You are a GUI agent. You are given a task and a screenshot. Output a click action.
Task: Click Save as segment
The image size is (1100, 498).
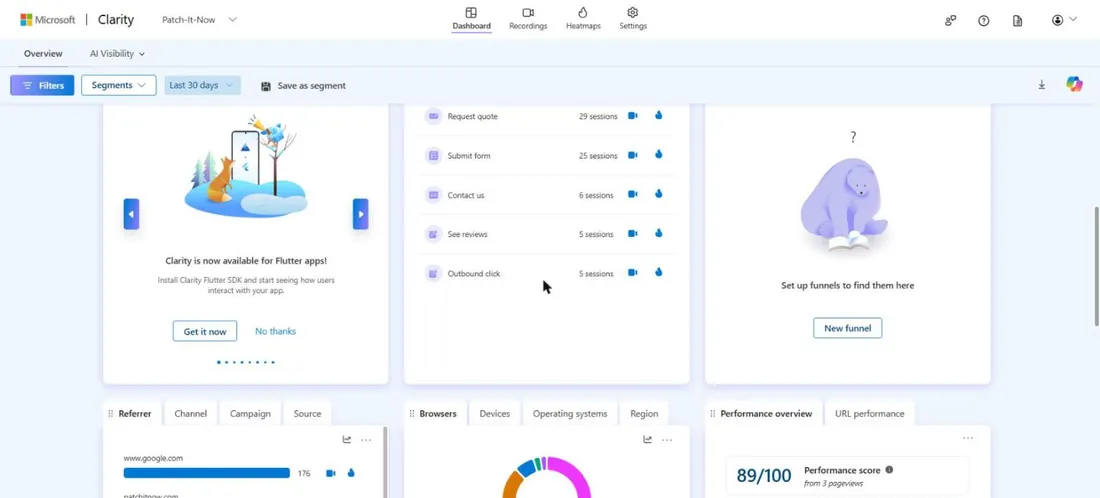pos(304,86)
